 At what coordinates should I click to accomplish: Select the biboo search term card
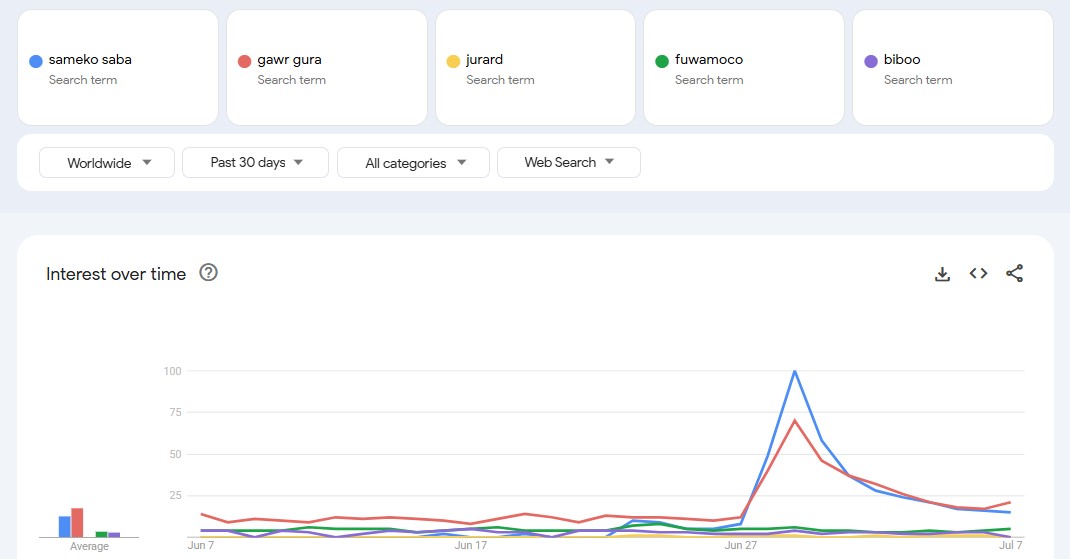click(953, 68)
